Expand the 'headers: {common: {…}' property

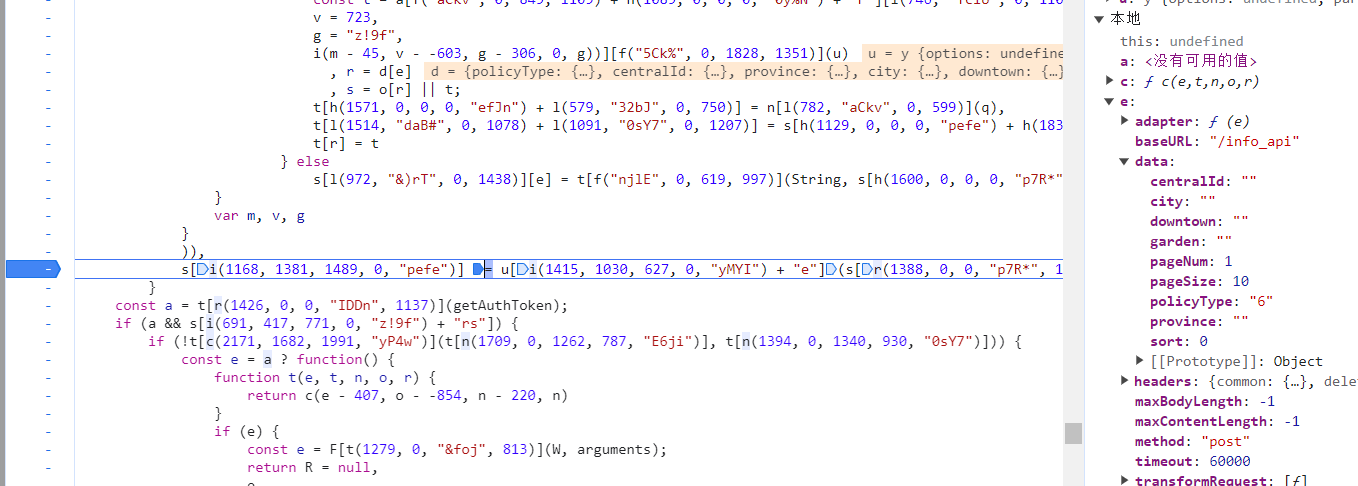click(x=1125, y=381)
